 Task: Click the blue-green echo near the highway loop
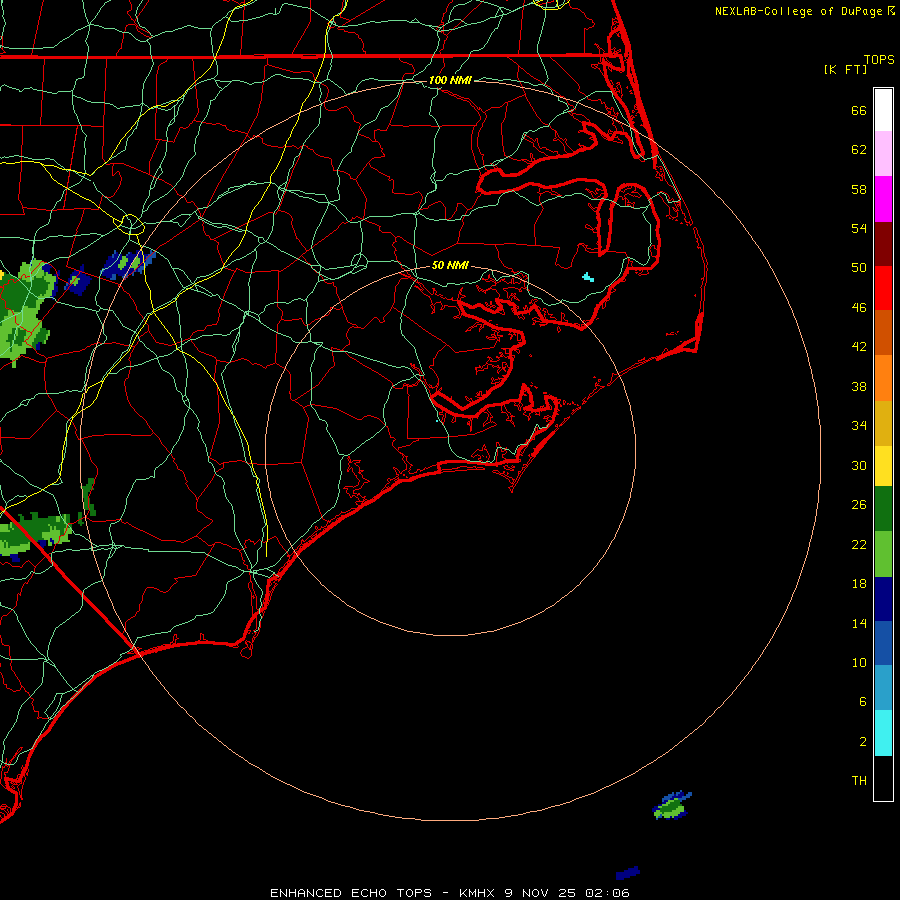click(128, 263)
